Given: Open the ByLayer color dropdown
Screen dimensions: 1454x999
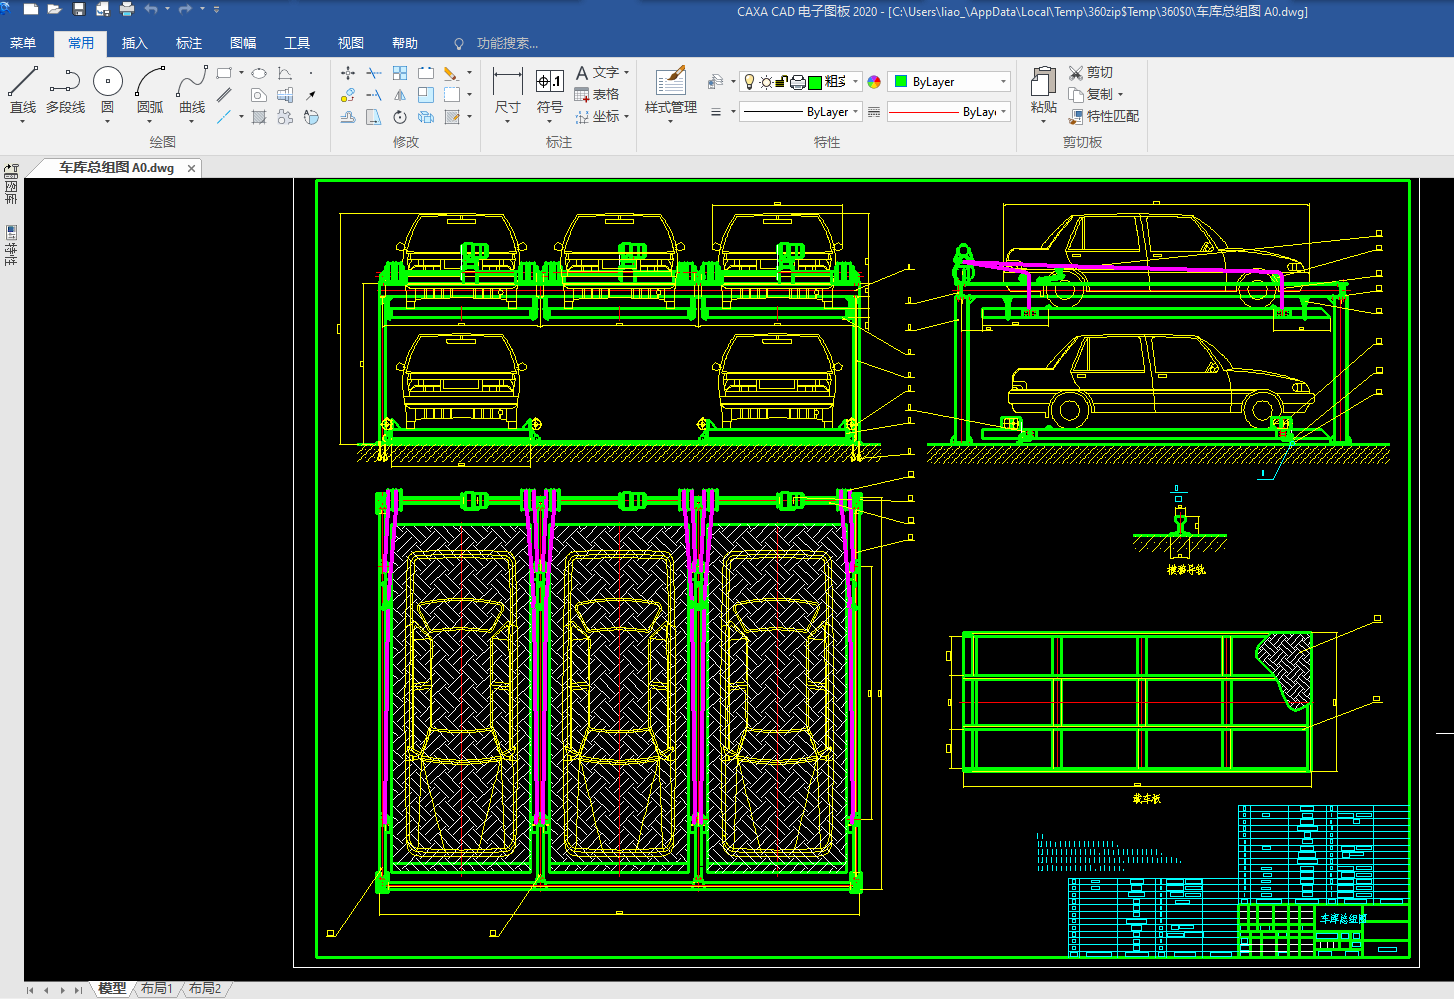Looking at the screenshot, I should tap(1003, 82).
